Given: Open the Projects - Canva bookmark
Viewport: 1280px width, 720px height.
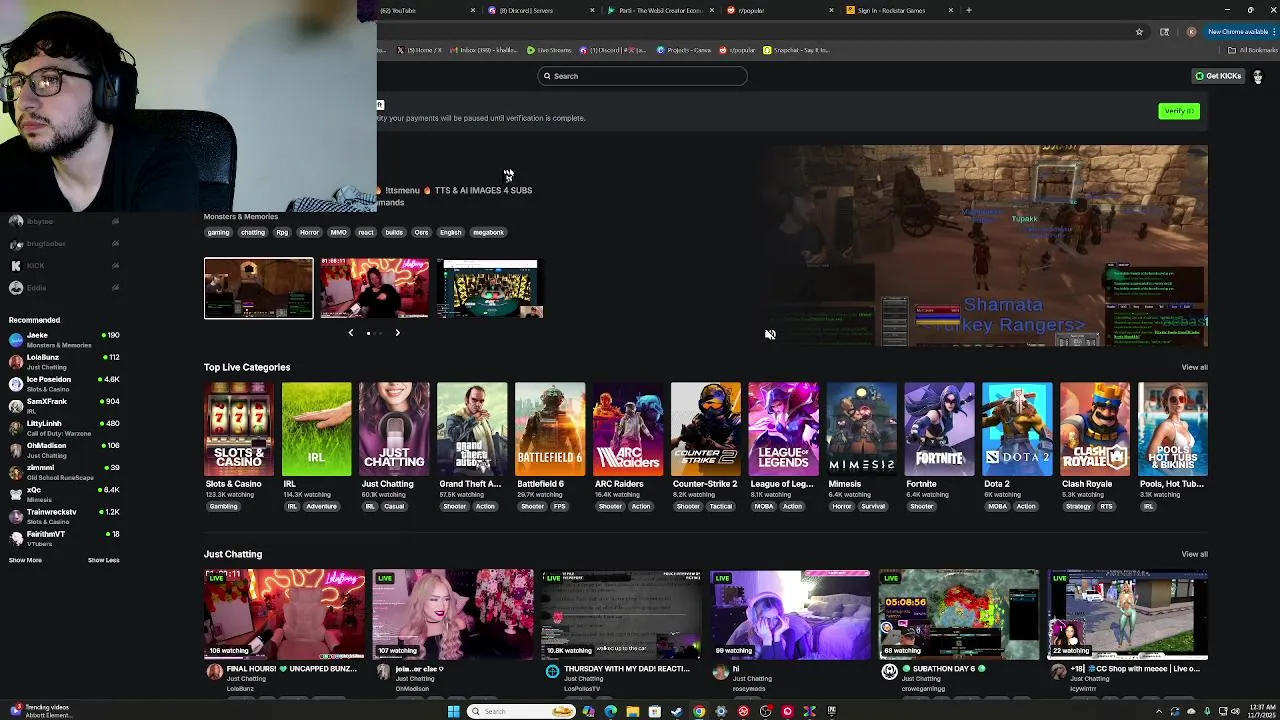Looking at the screenshot, I should pyautogui.click(x=685, y=50).
